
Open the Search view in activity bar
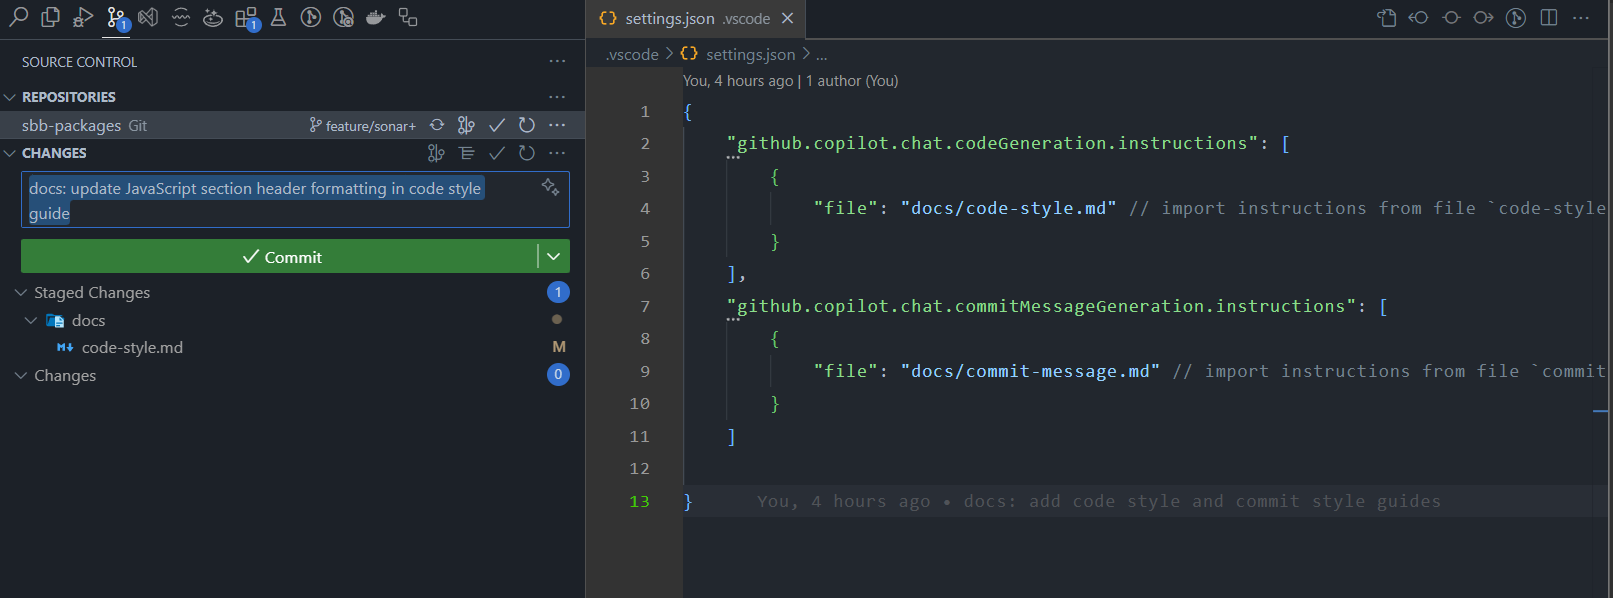[x=18, y=17]
